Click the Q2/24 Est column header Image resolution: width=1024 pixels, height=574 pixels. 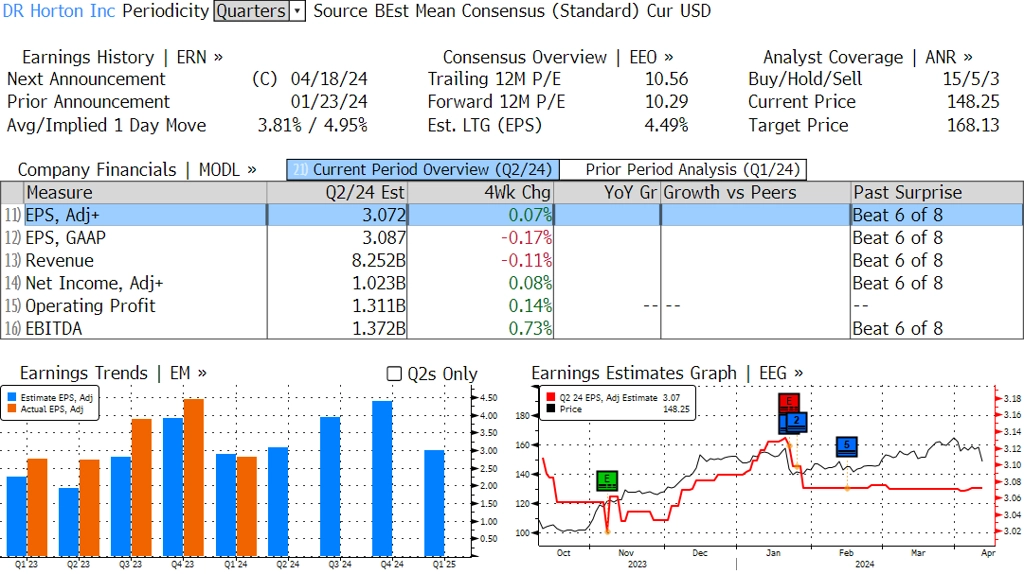(337, 193)
